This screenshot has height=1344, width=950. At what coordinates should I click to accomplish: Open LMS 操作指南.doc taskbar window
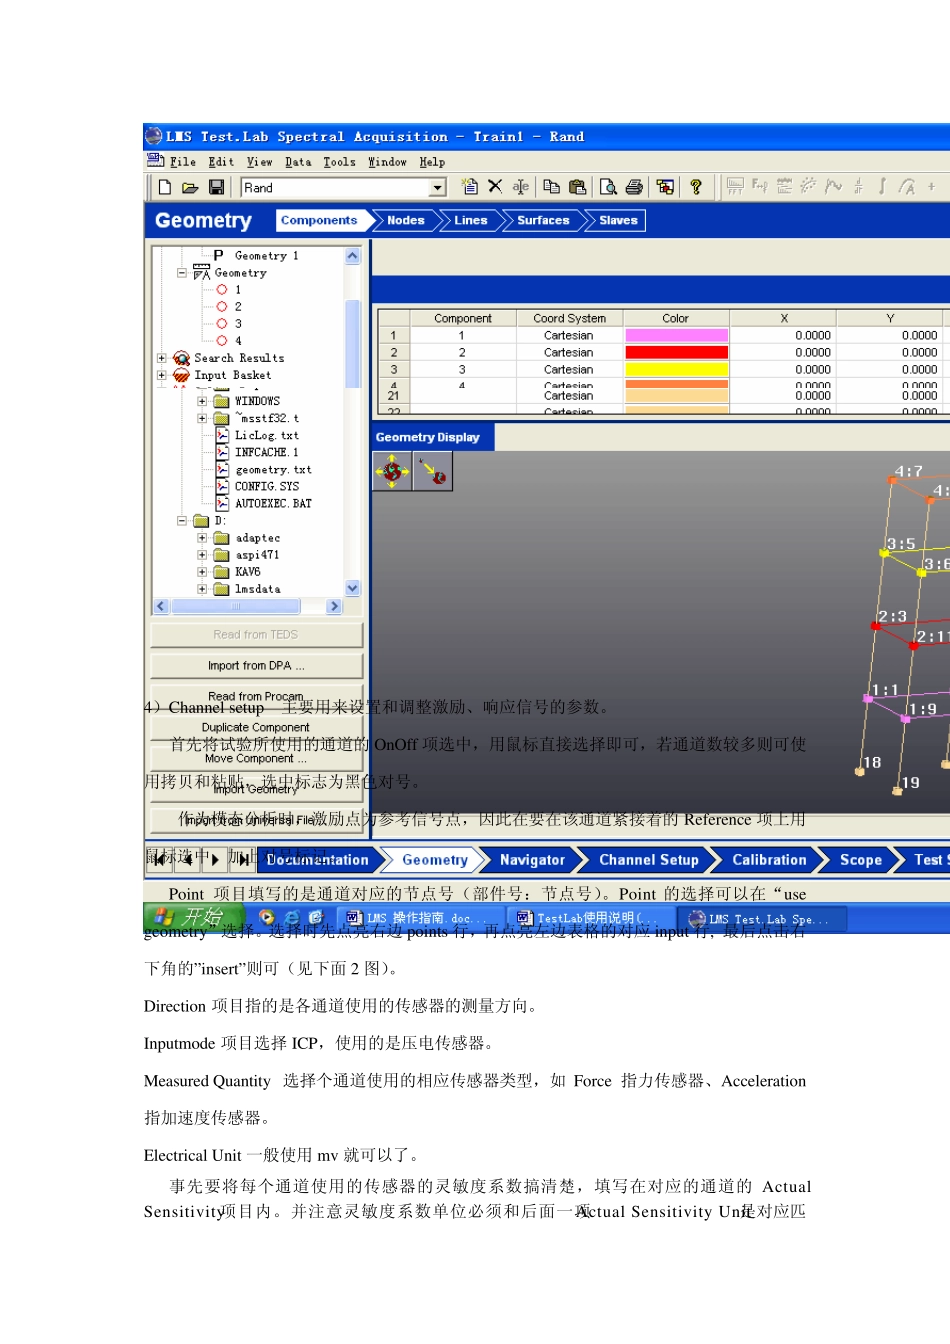tap(418, 918)
